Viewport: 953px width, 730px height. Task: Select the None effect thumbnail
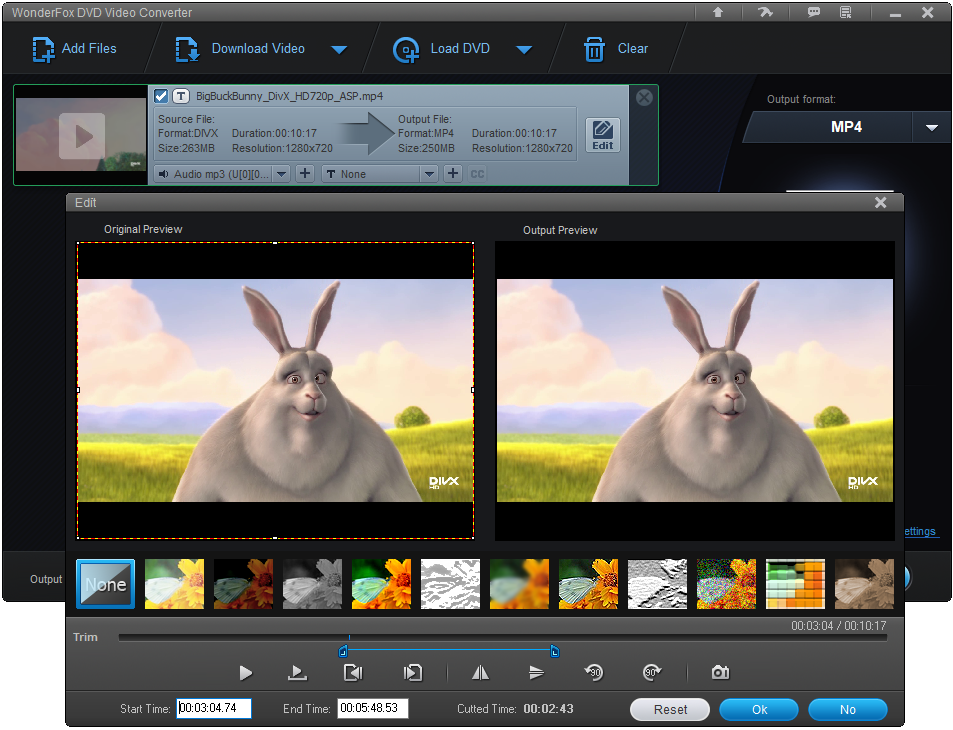104,583
